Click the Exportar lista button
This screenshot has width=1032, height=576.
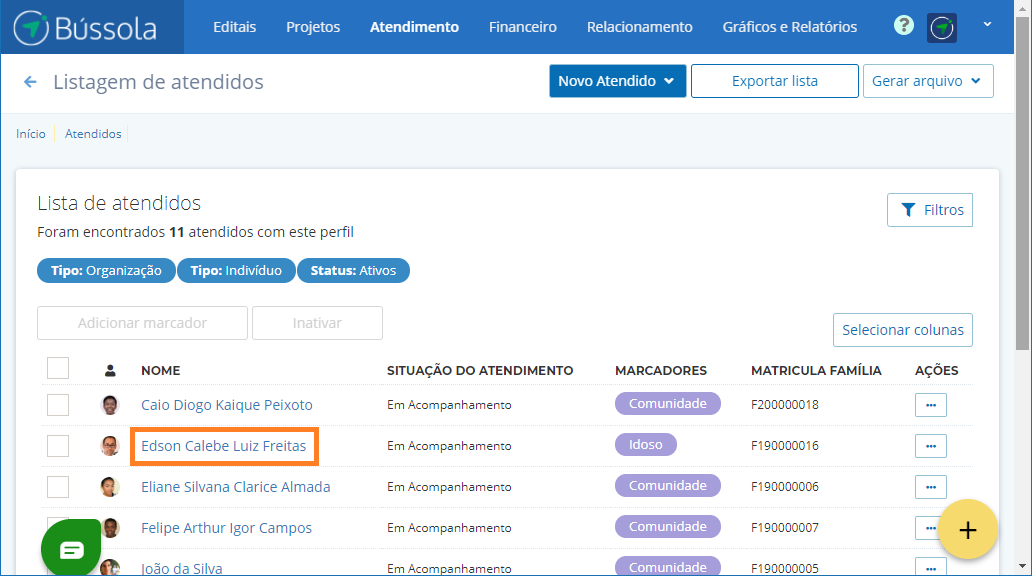(775, 81)
